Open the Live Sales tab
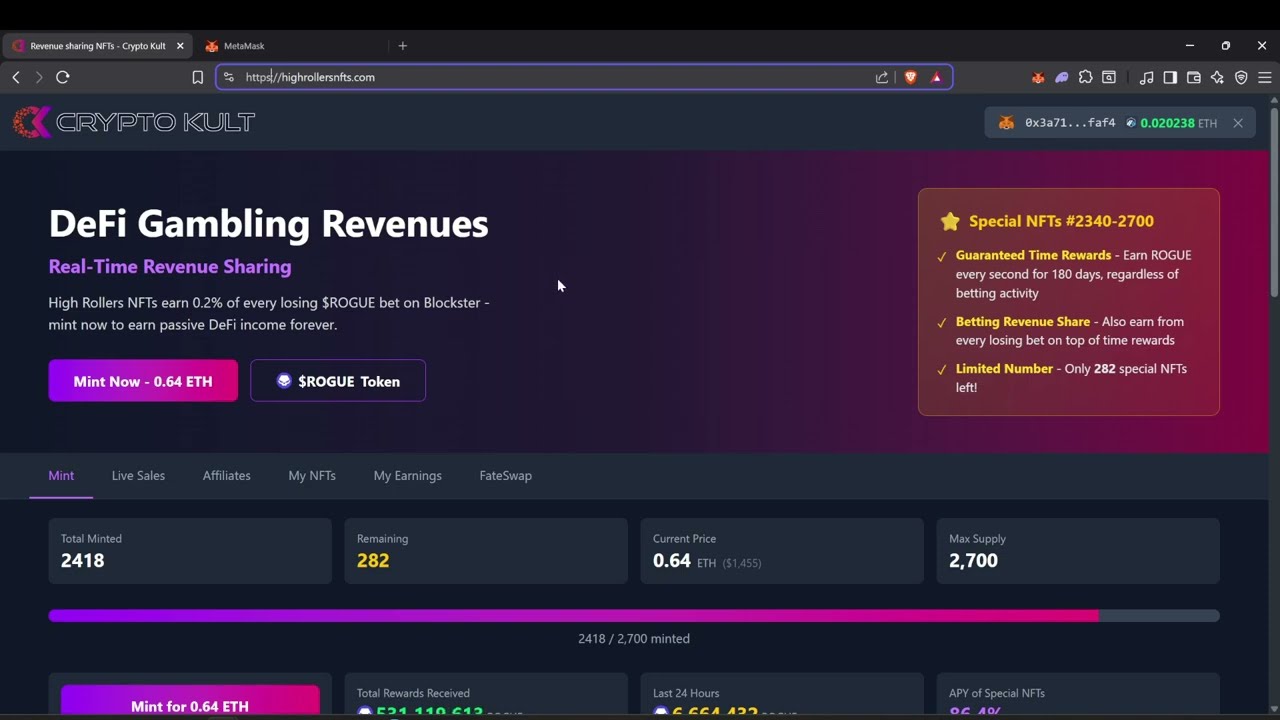This screenshot has height=720, width=1280. point(138,476)
